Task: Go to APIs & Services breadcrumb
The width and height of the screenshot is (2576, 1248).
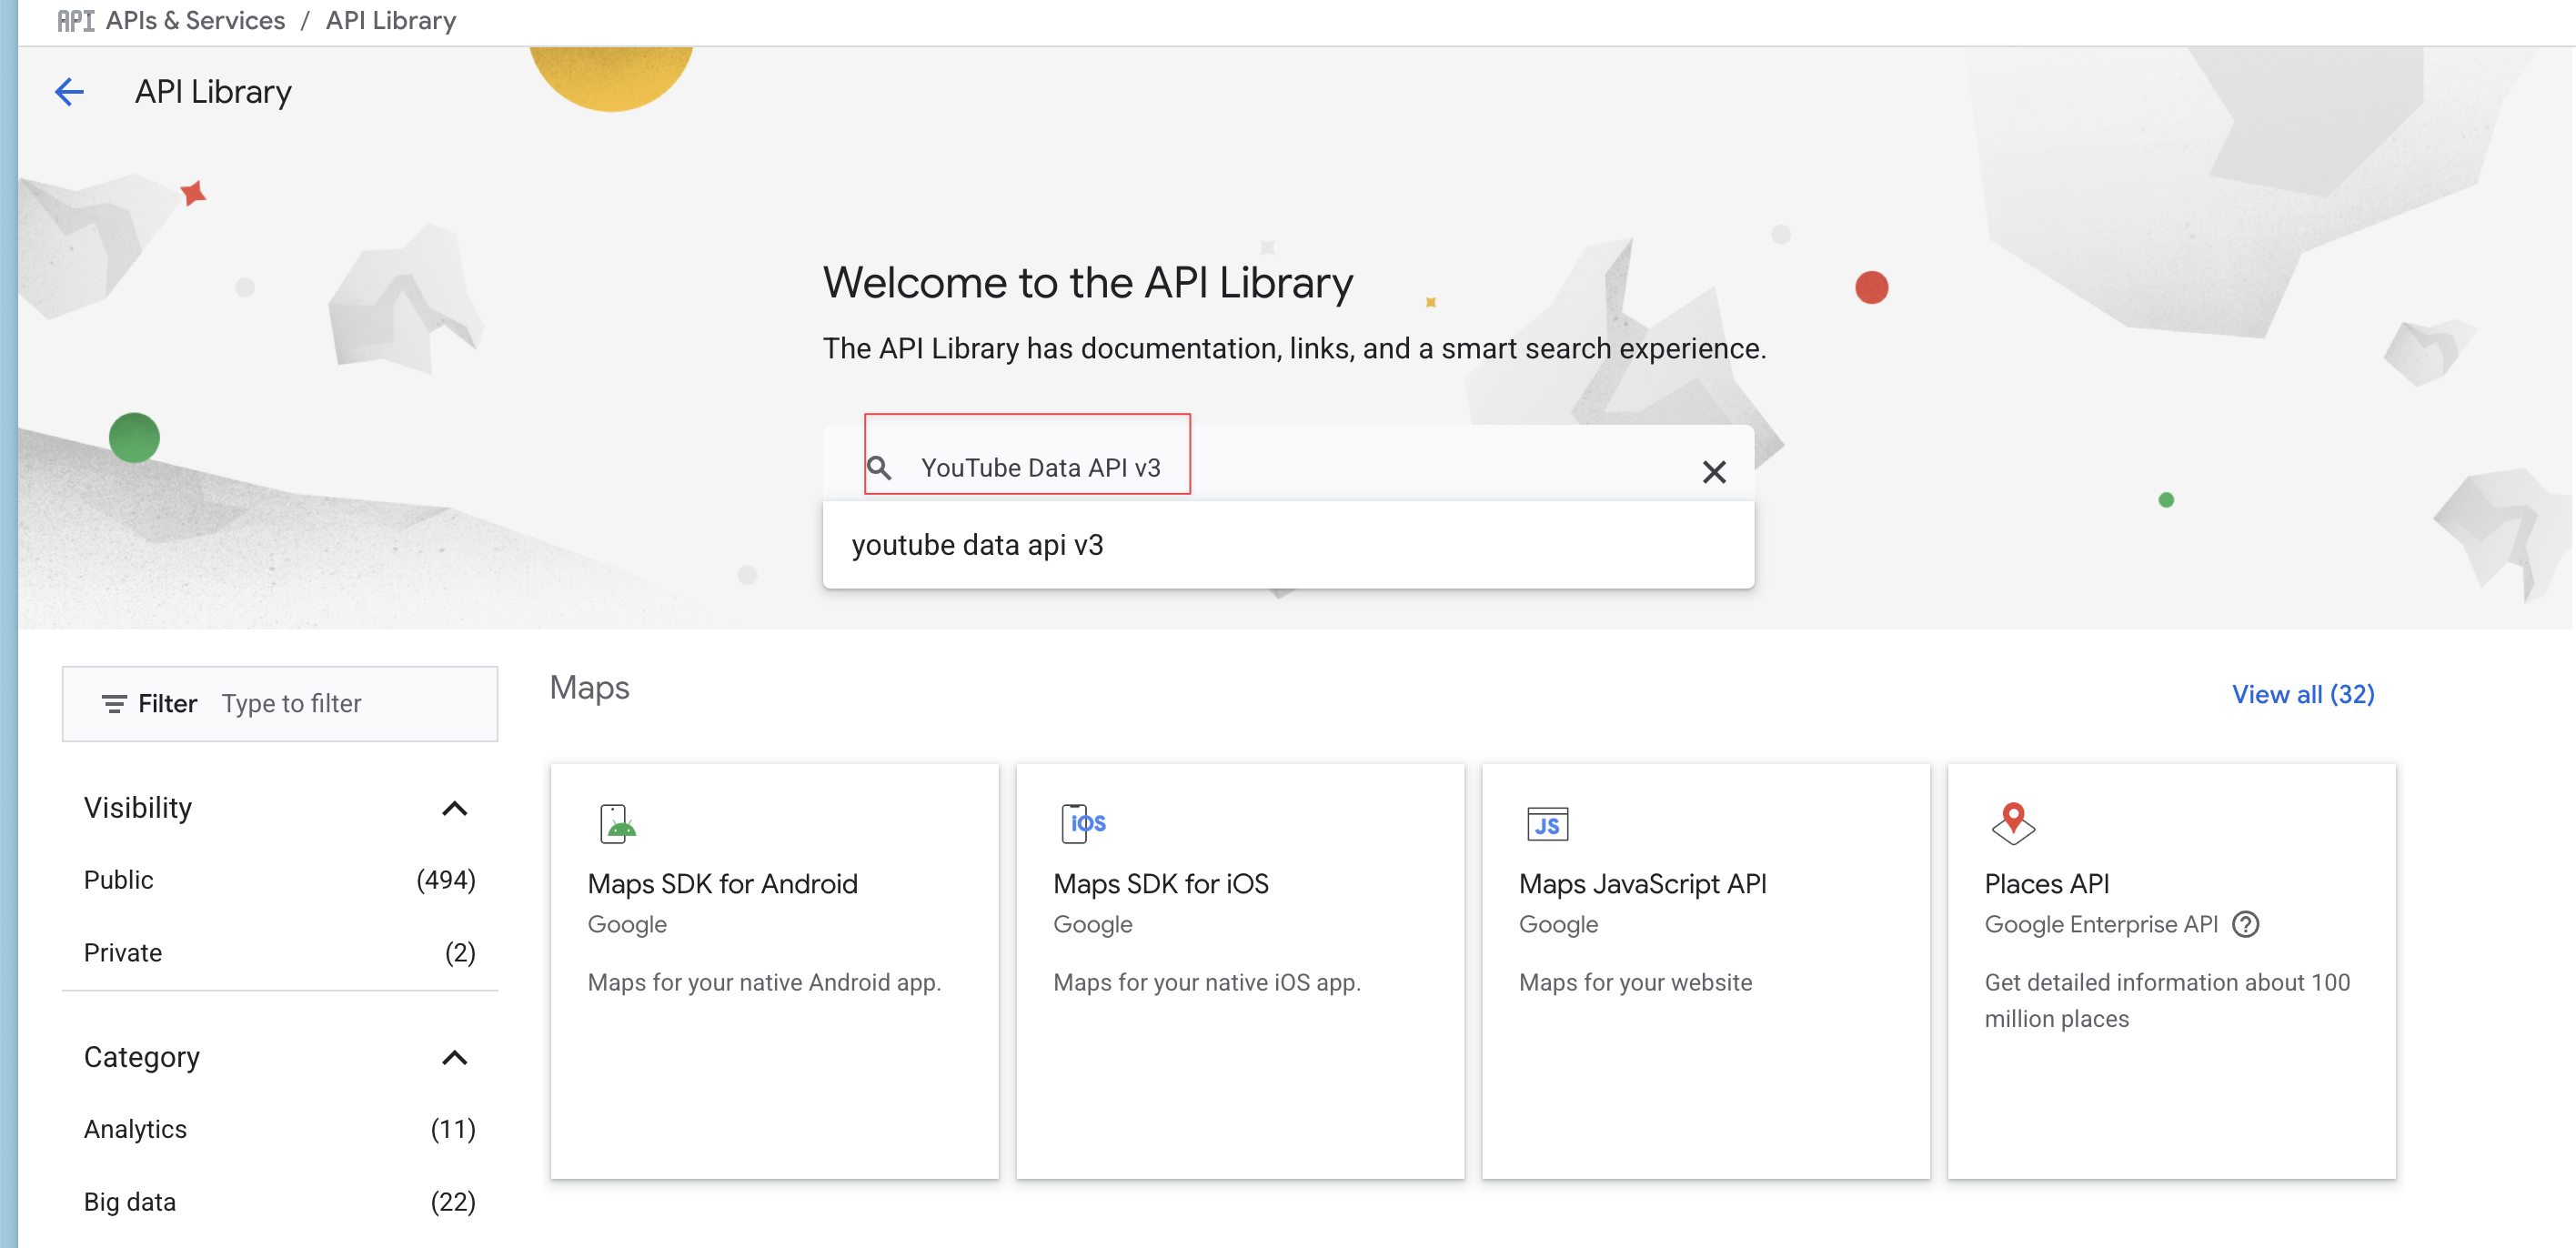Action: coord(195,21)
